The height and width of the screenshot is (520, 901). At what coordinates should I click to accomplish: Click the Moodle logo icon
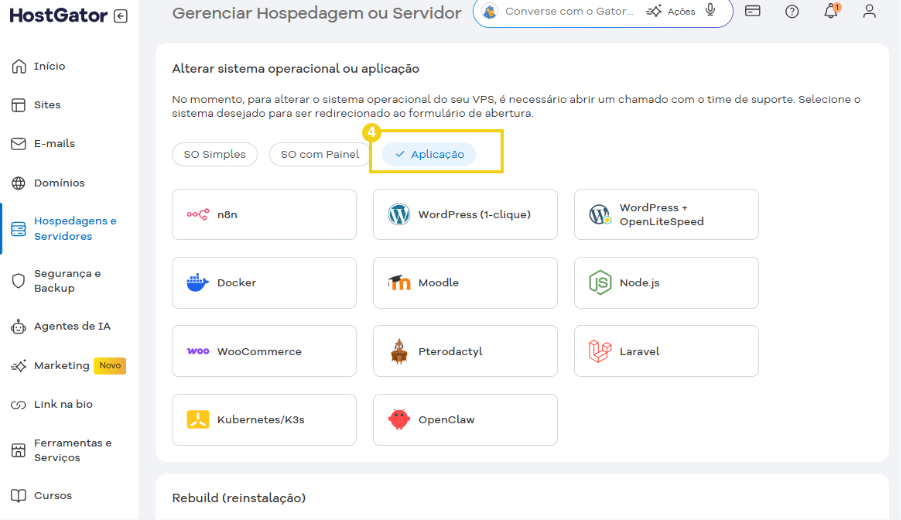[x=399, y=282]
